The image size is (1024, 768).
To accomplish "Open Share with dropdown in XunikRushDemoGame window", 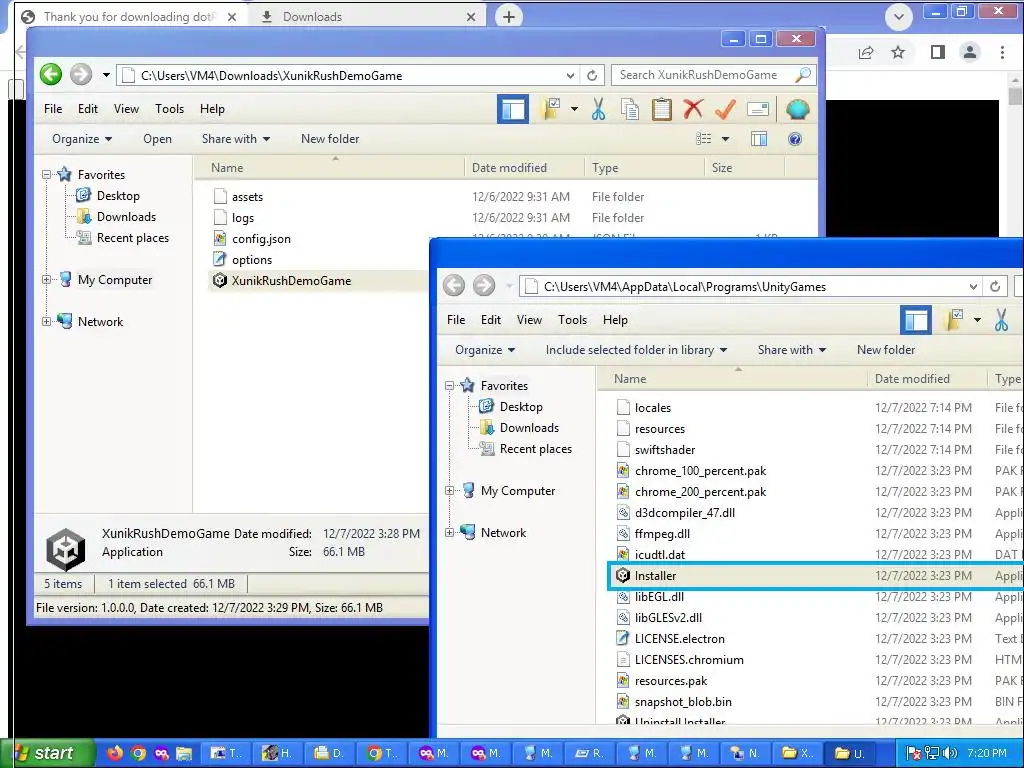I will (x=236, y=138).
